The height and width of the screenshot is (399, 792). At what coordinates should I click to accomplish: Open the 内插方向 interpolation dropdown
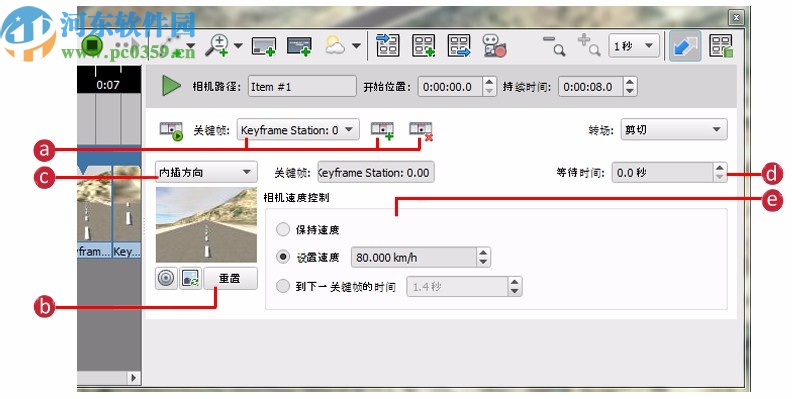tap(206, 172)
